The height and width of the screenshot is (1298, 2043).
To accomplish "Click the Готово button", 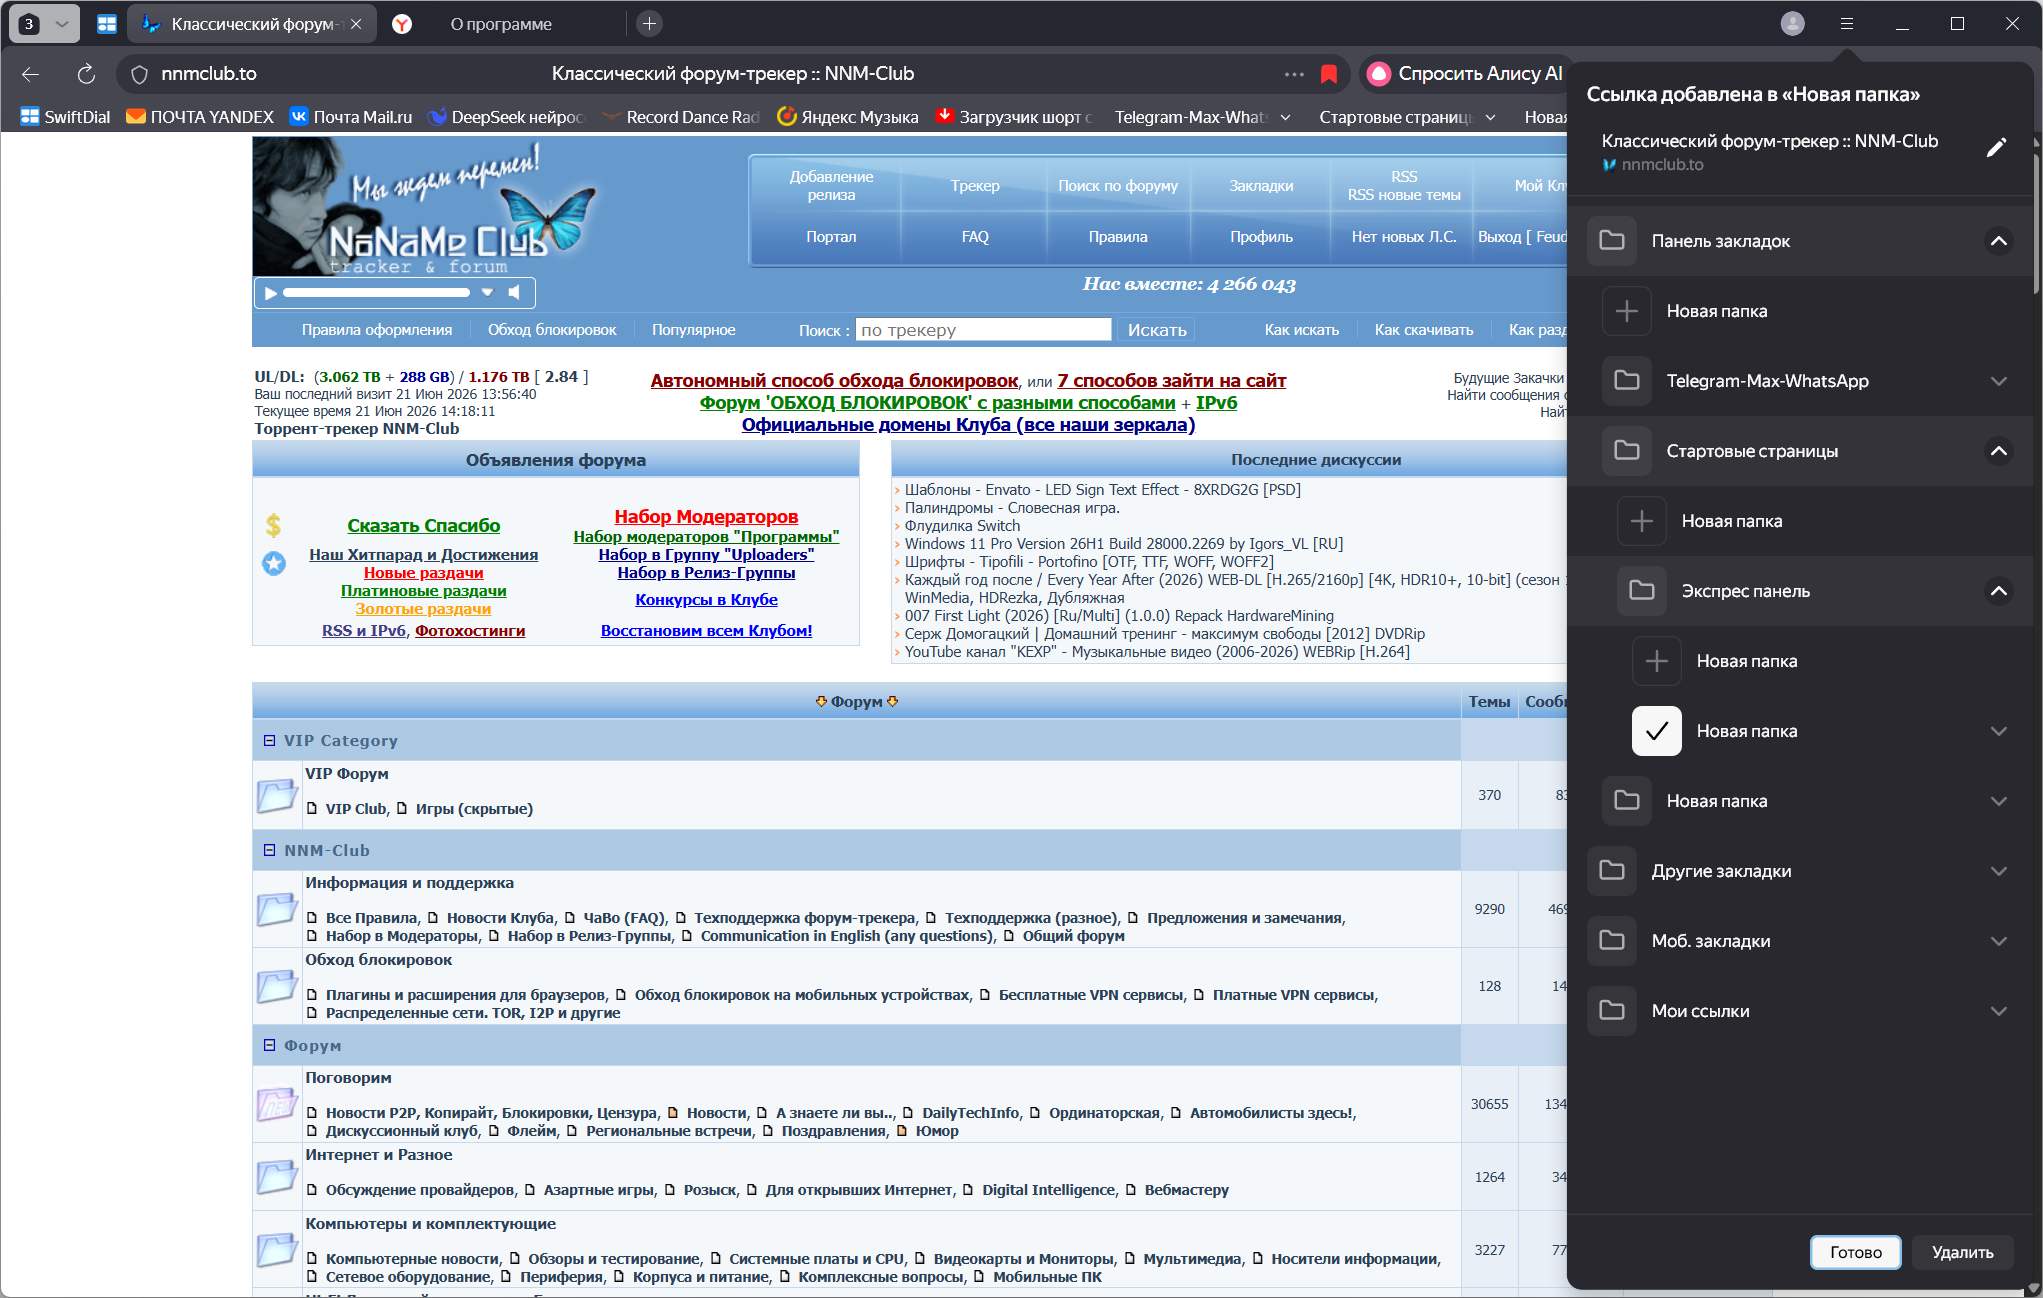I will click(1855, 1252).
